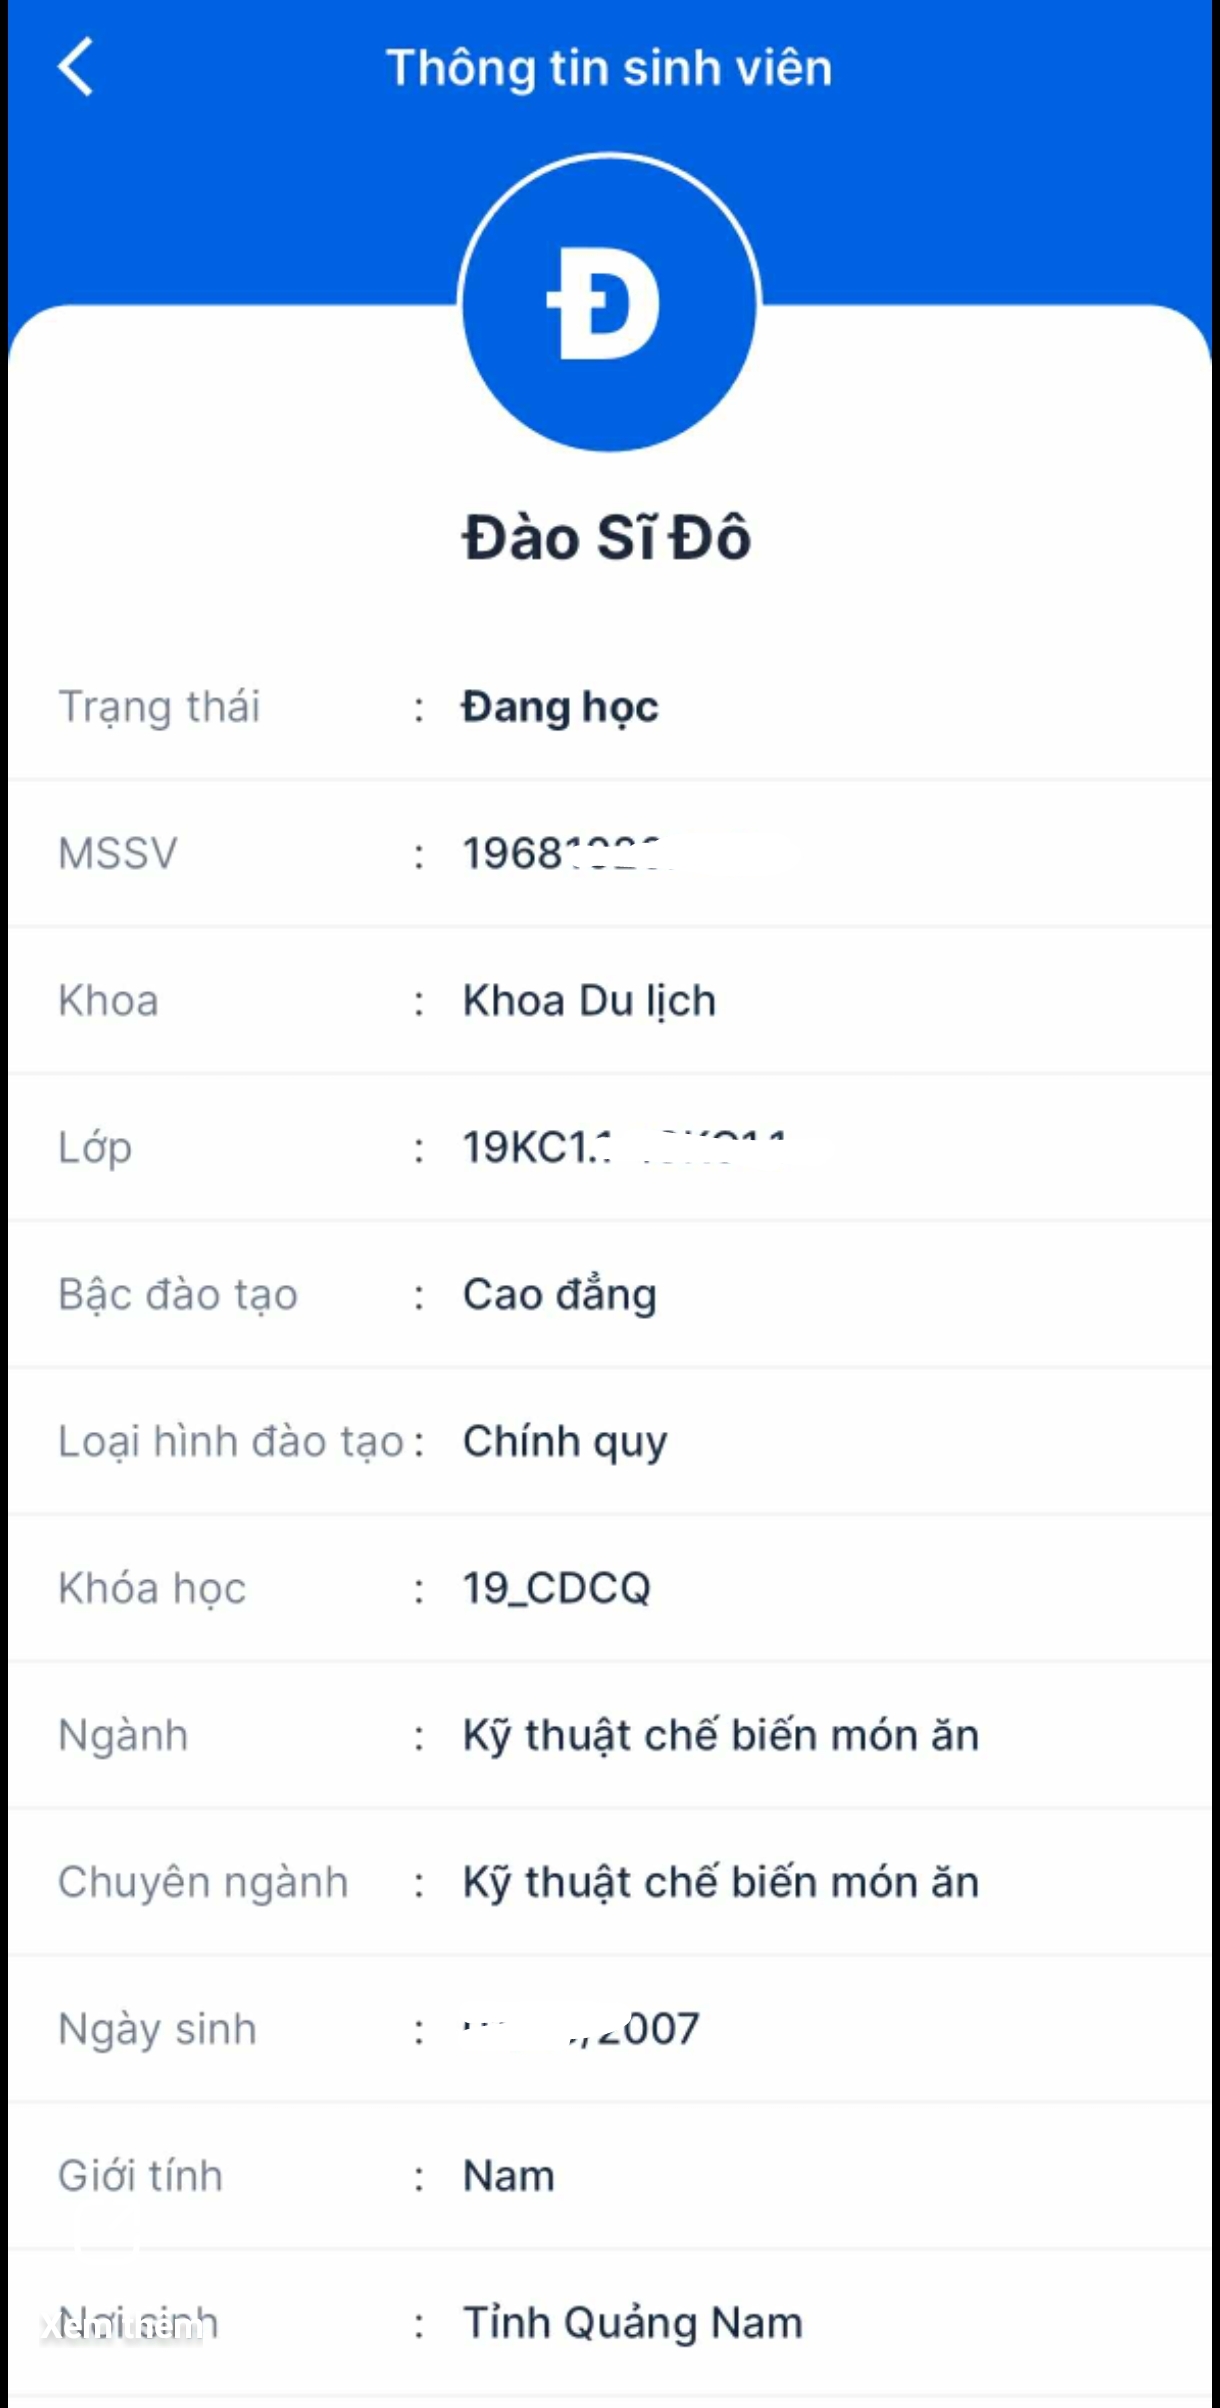
Task: Tap the student name Đào Sĩ Đô
Action: (607, 537)
